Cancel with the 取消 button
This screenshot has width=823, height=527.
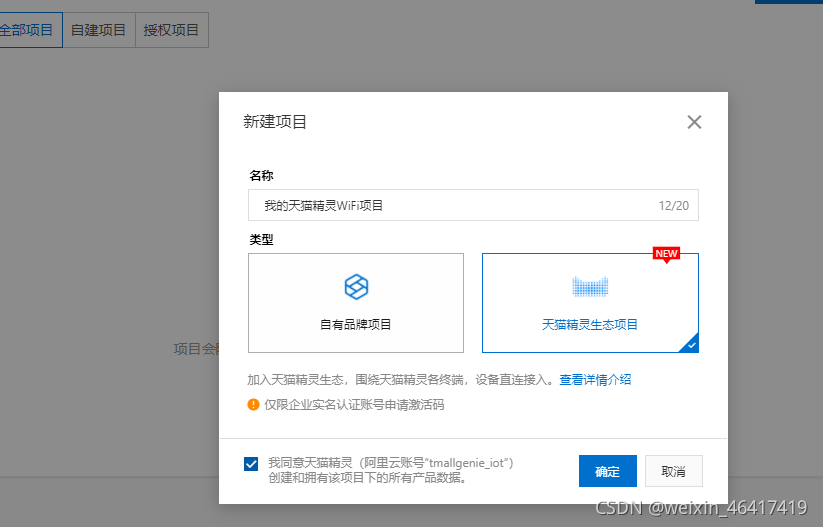pyautogui.click(x=673, y=471)
